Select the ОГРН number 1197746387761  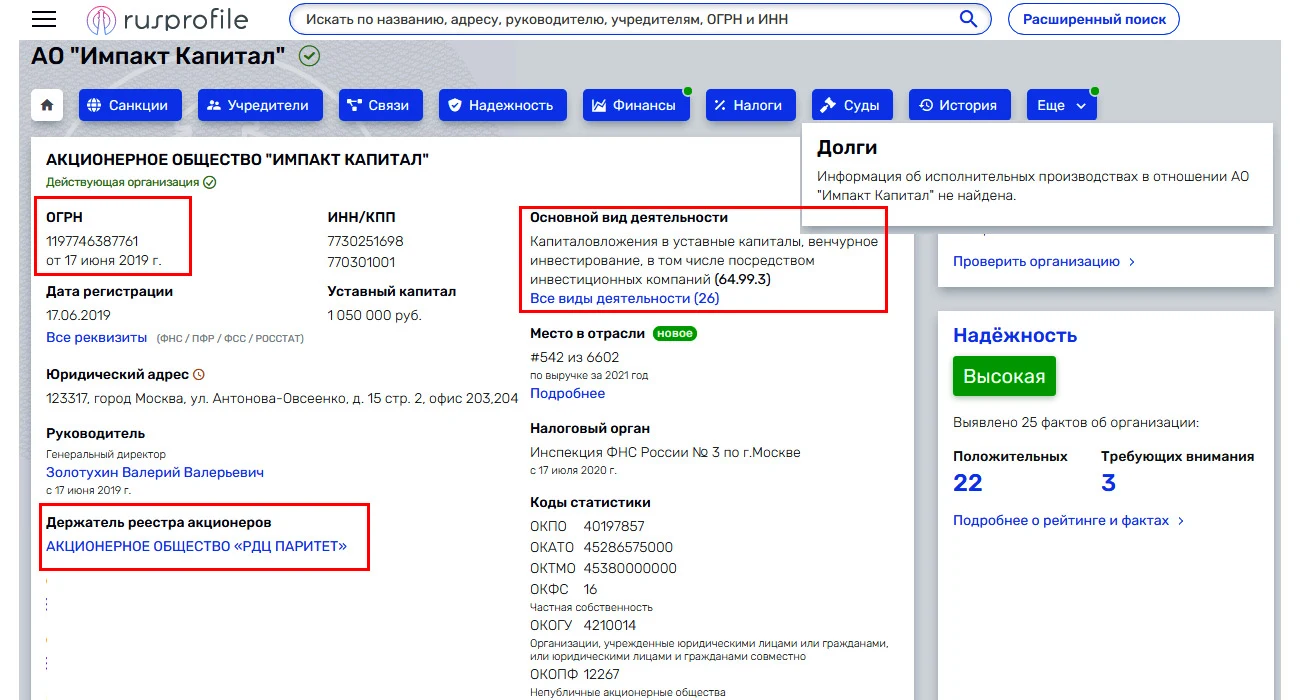pyautogui.click(x=92, y=241)
